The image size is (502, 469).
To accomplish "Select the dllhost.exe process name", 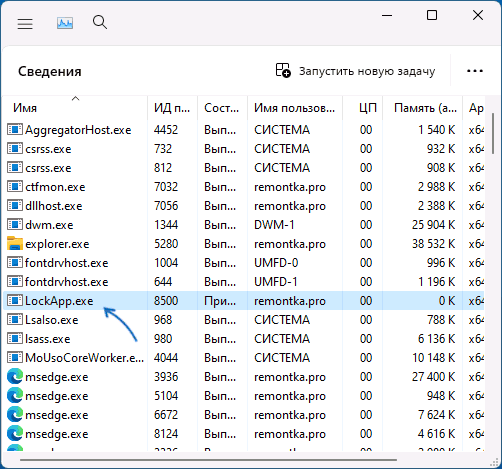I will click(54, 206).
